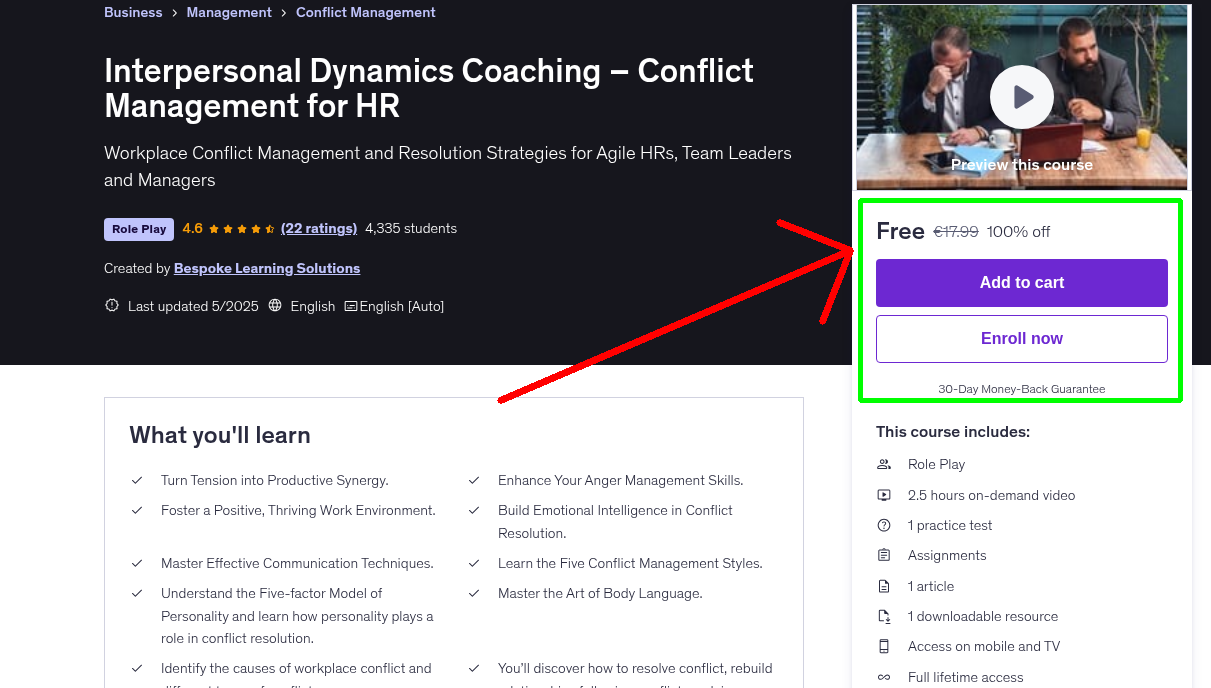Click the play icon on the course preview
The height and width of the screenshot is (688, 1211).
[x=1021, y=96]
